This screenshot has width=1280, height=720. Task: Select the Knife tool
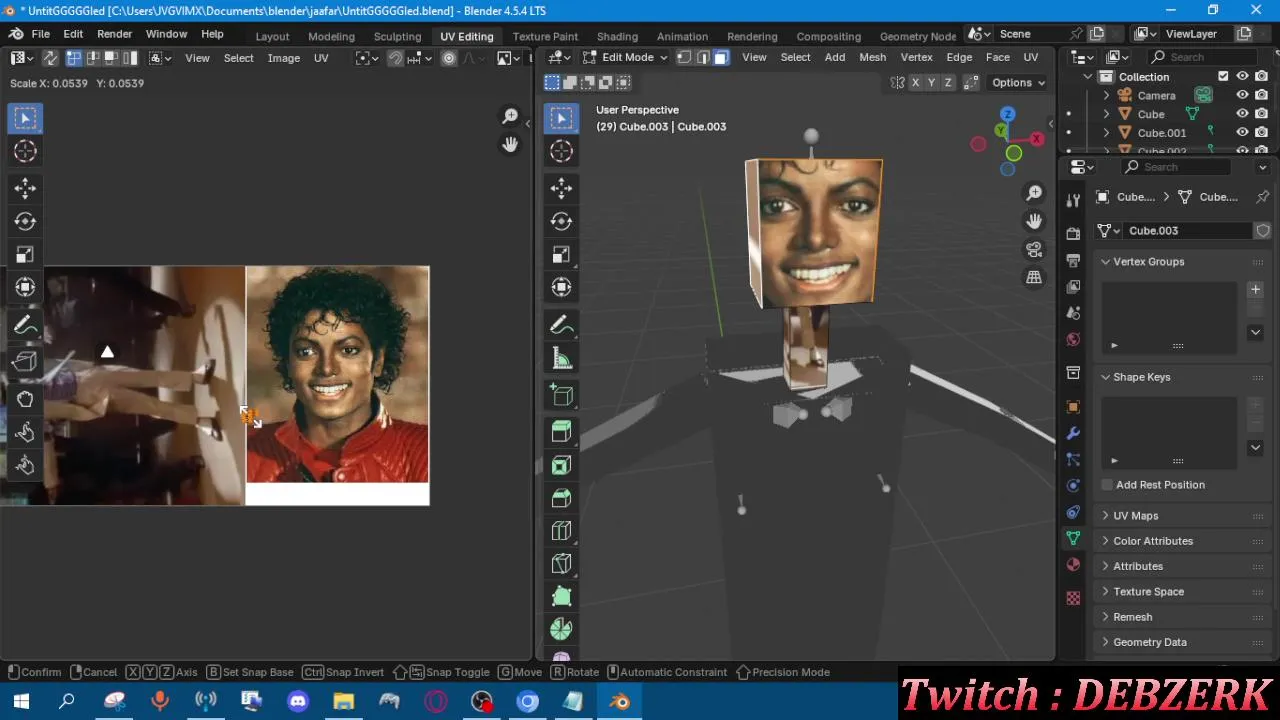pos(561,564)
